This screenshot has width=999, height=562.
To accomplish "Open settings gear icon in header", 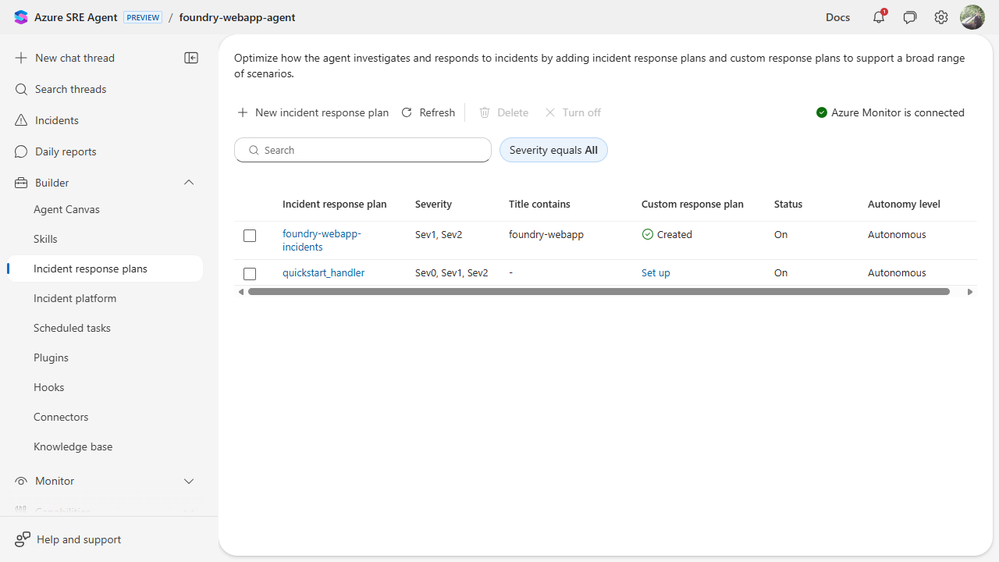I will point(941,17).
